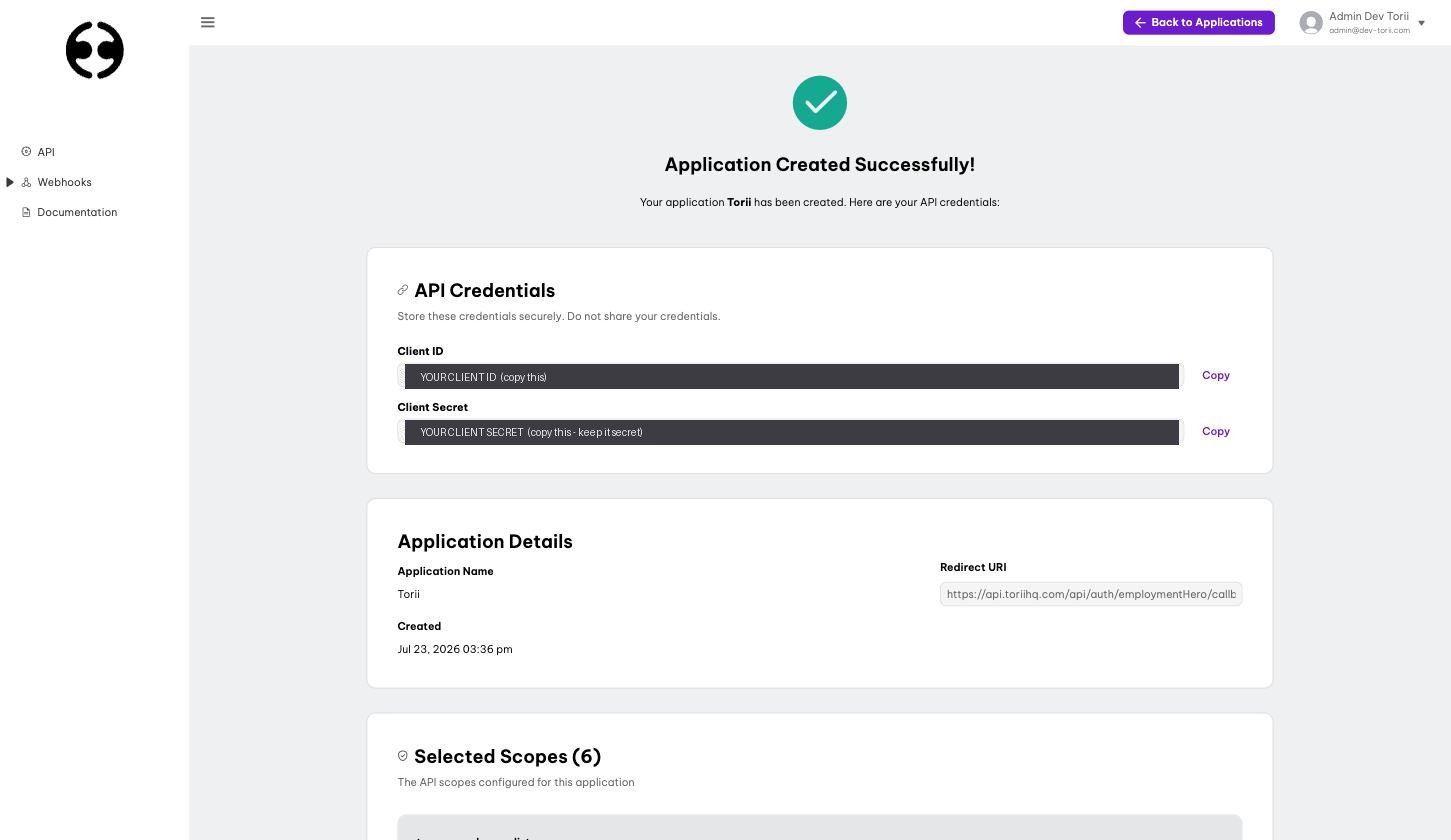Copy the Client Secret
This screenshot has height=840, width=1451.
coord(1216,431)
